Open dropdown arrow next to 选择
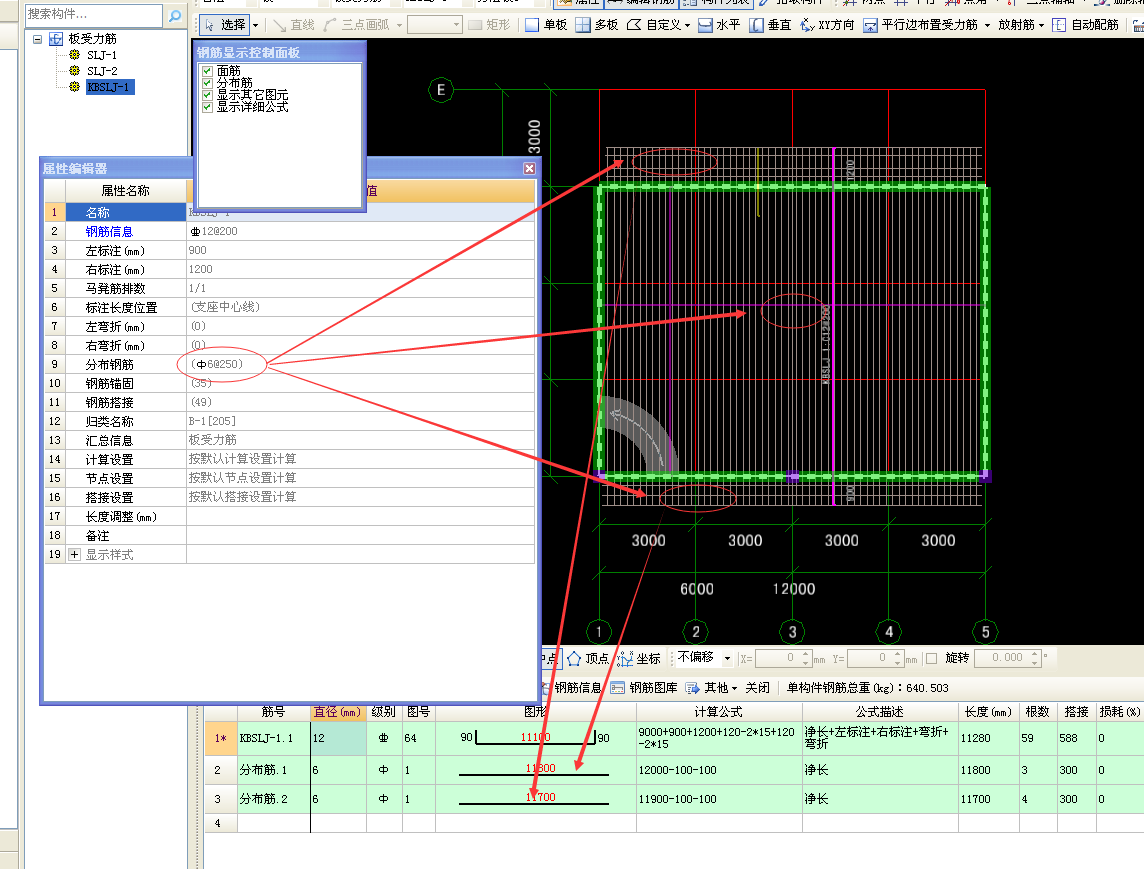Screen dimensions: 1144x869 click(x=255, y=26)
